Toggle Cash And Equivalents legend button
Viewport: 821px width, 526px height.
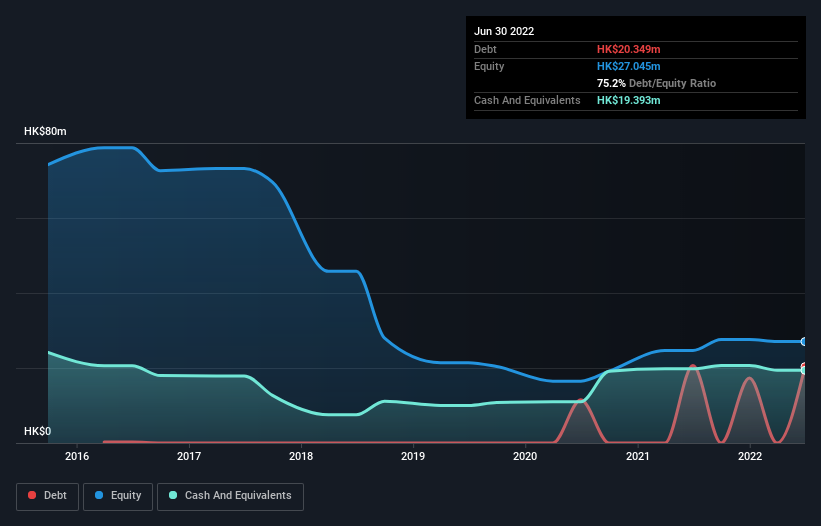230,496
